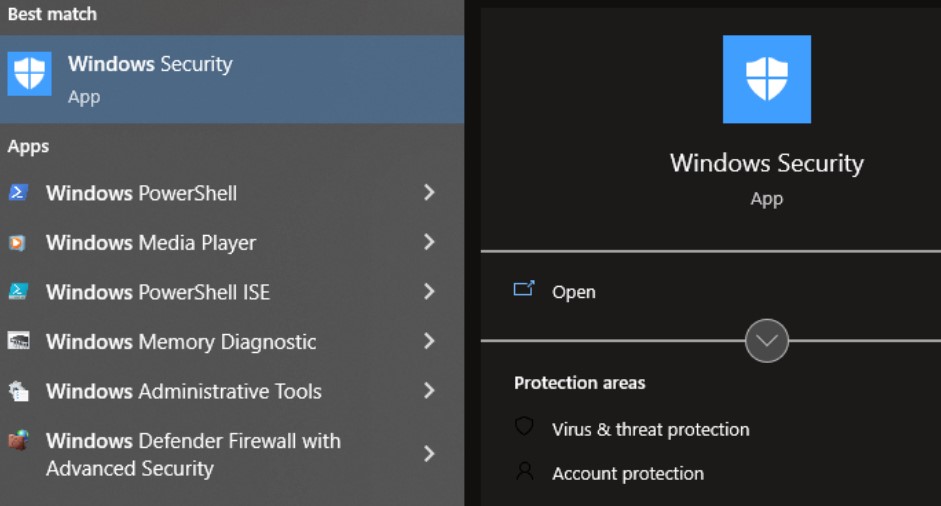Click the large Windows Security tile in preview pane
941x506 pixels.
pyautogui.click(x=766, y=79)
